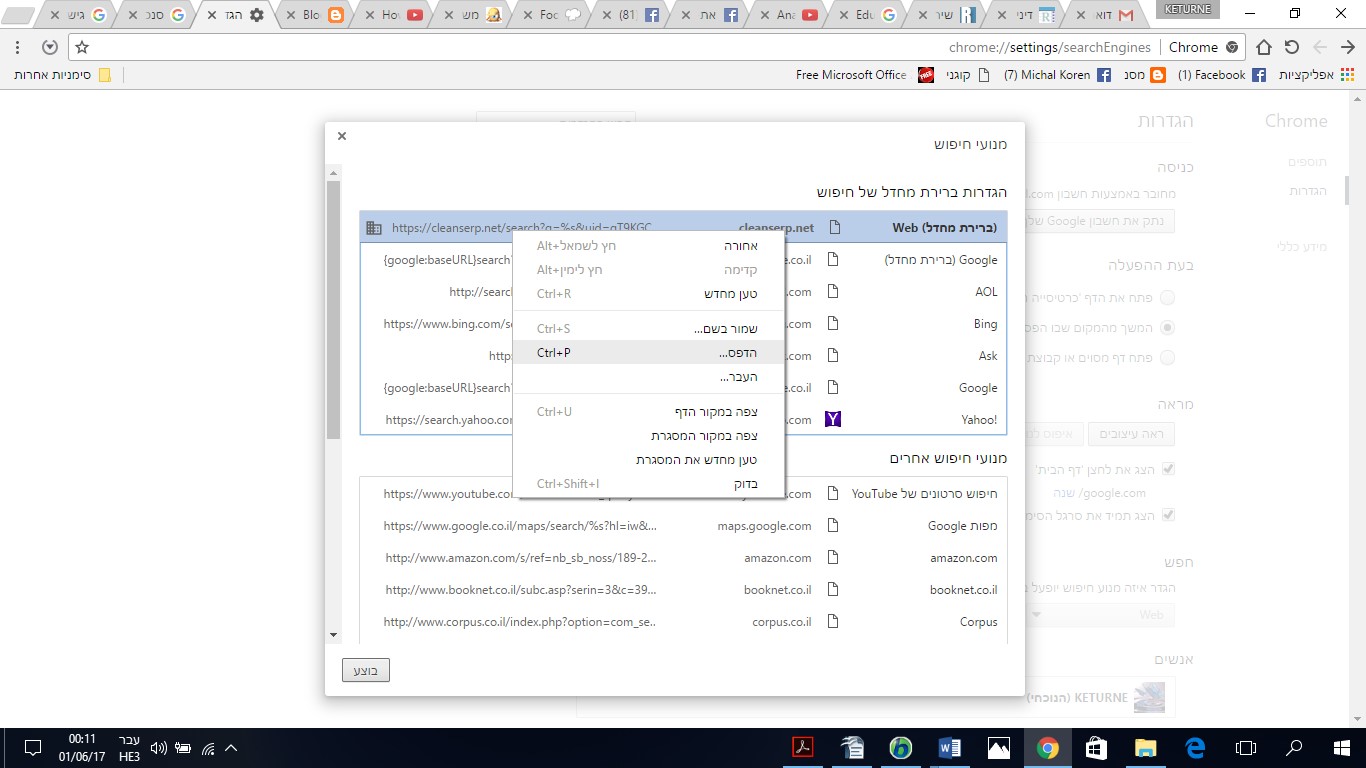Open Word from the Windows taskbar
Screen dimensions: 1366x768
(949, 748)
